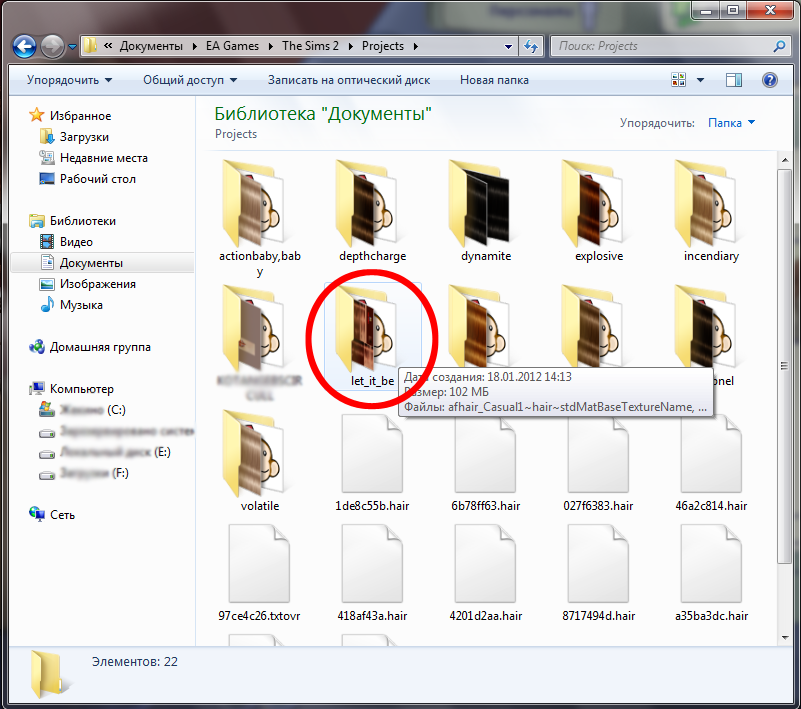Open the Упорядочить dropdown menu
This screenshot has height=709, width=801.
point(69,80)
